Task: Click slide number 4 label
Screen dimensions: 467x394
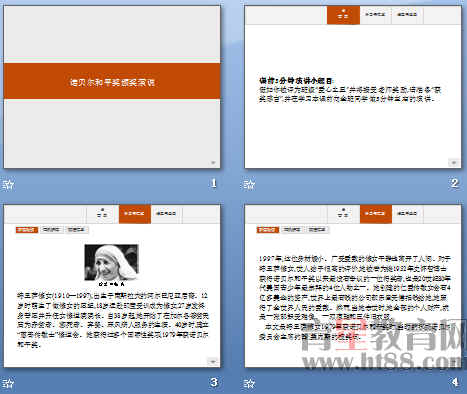Action: pyautogui.click(x=455, y=382)
